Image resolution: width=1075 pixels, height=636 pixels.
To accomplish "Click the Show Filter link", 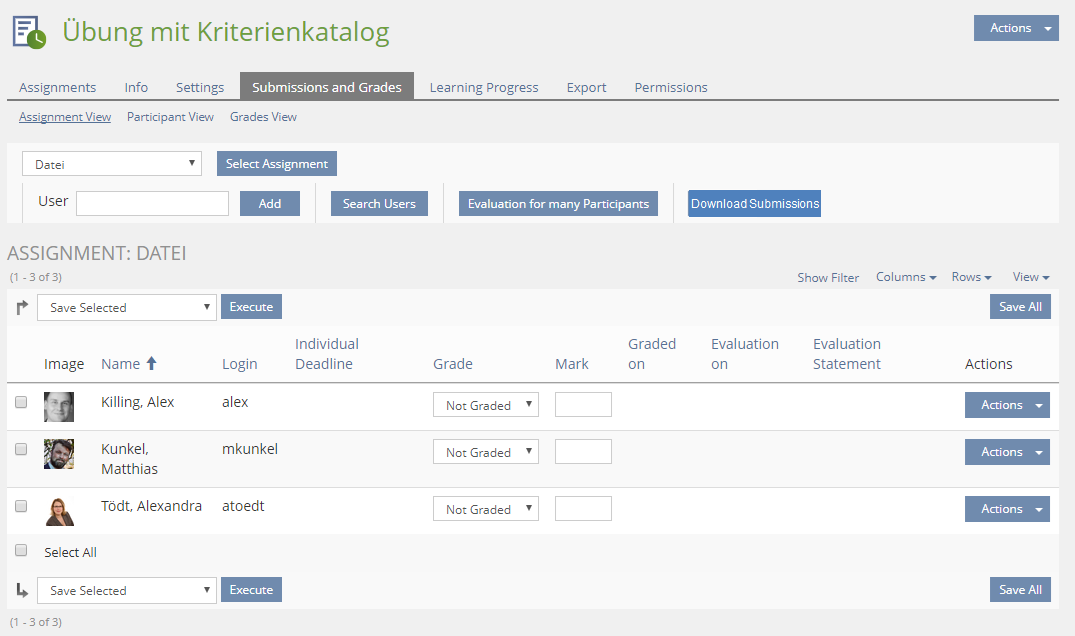I will (828, 278).
